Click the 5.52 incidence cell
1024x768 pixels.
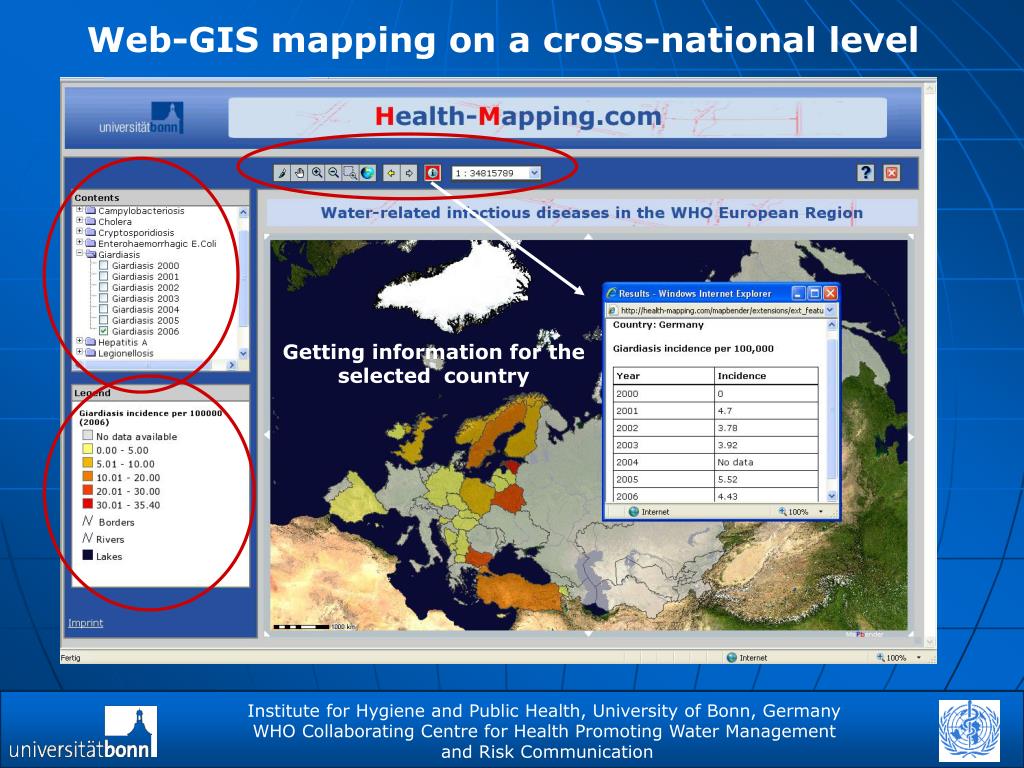point(766,479)
